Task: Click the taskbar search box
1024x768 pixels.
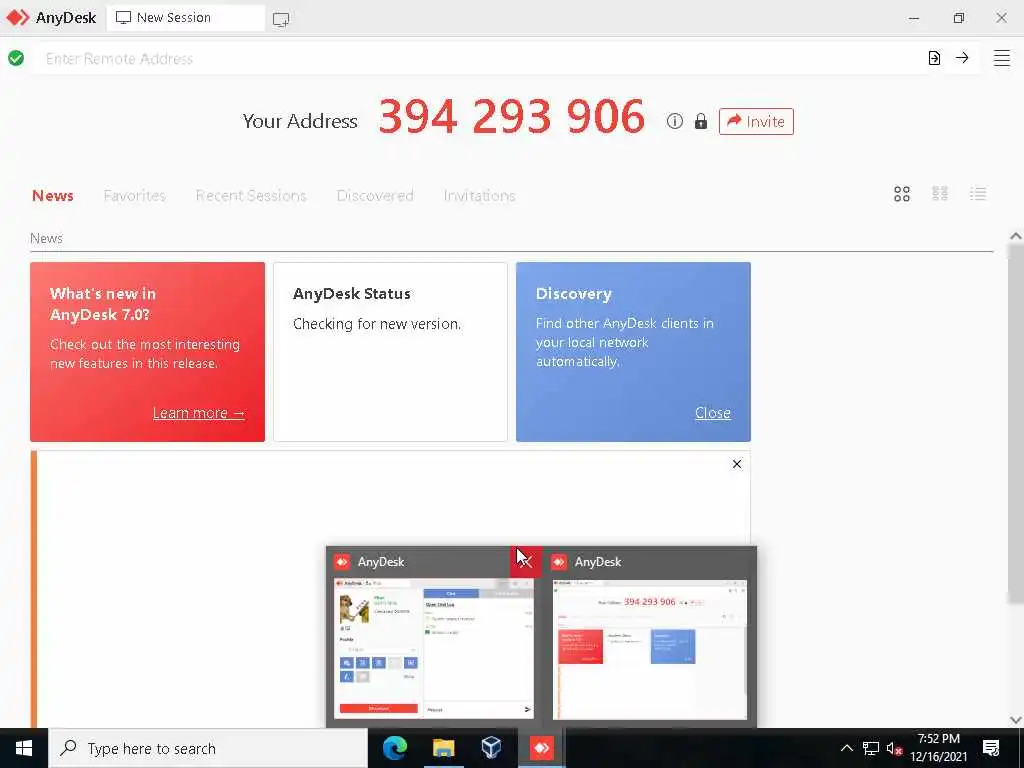Action: 208,748
